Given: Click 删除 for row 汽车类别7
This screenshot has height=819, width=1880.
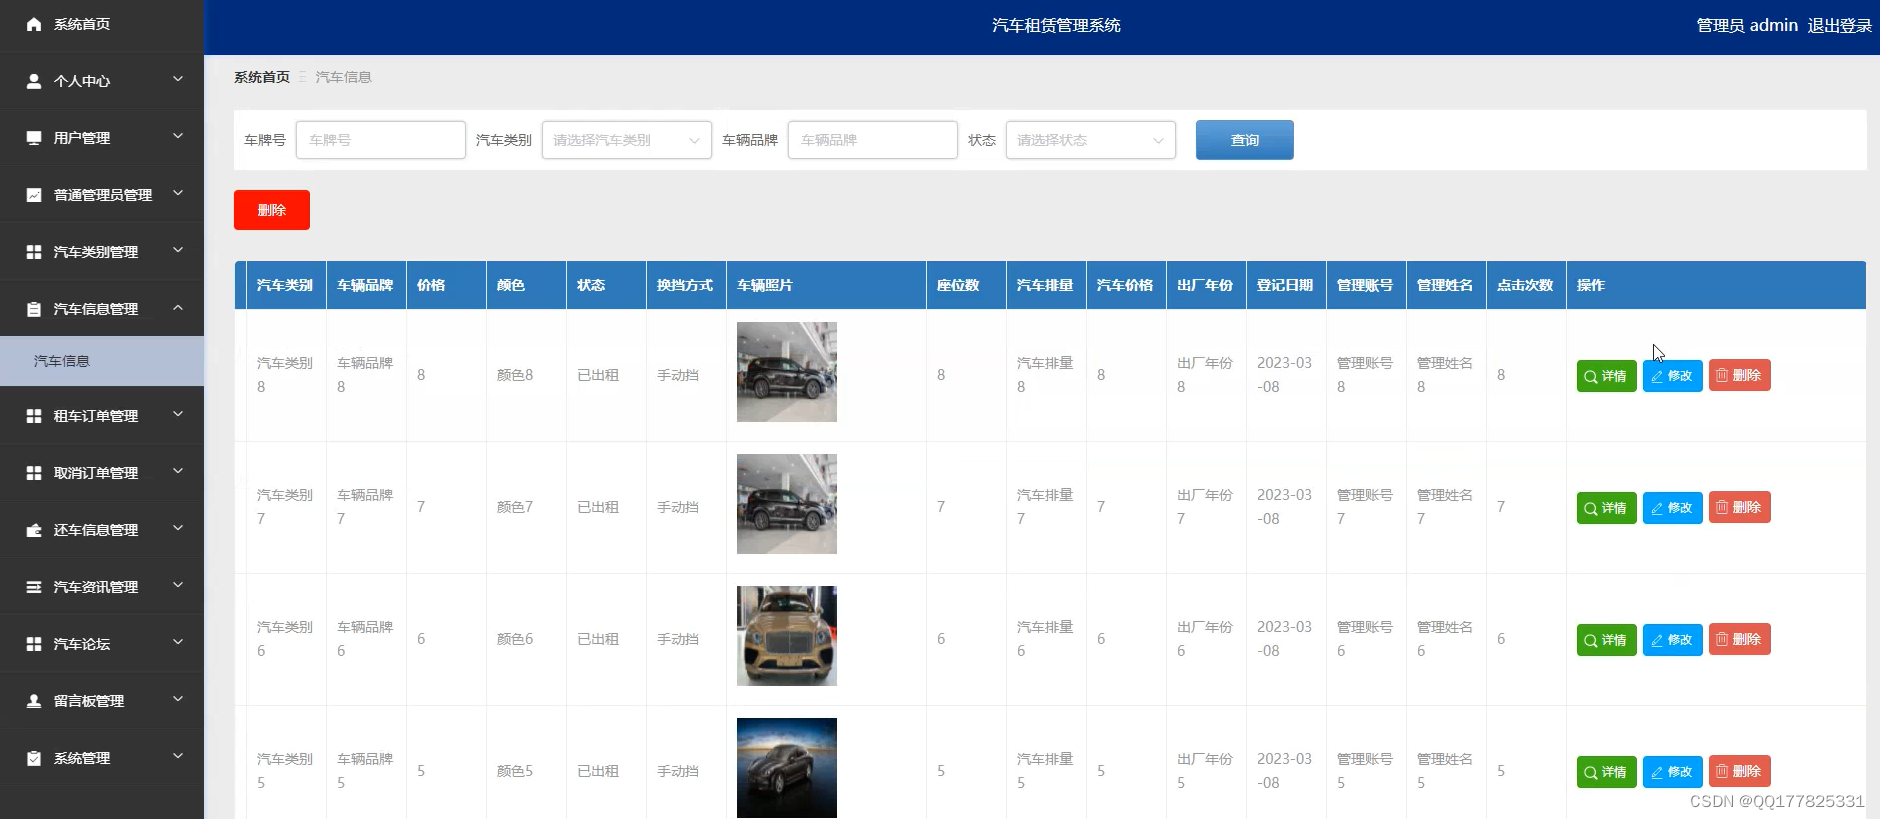Looking at the screenshot, I should pyautogui.click(x=1740, y=507).
